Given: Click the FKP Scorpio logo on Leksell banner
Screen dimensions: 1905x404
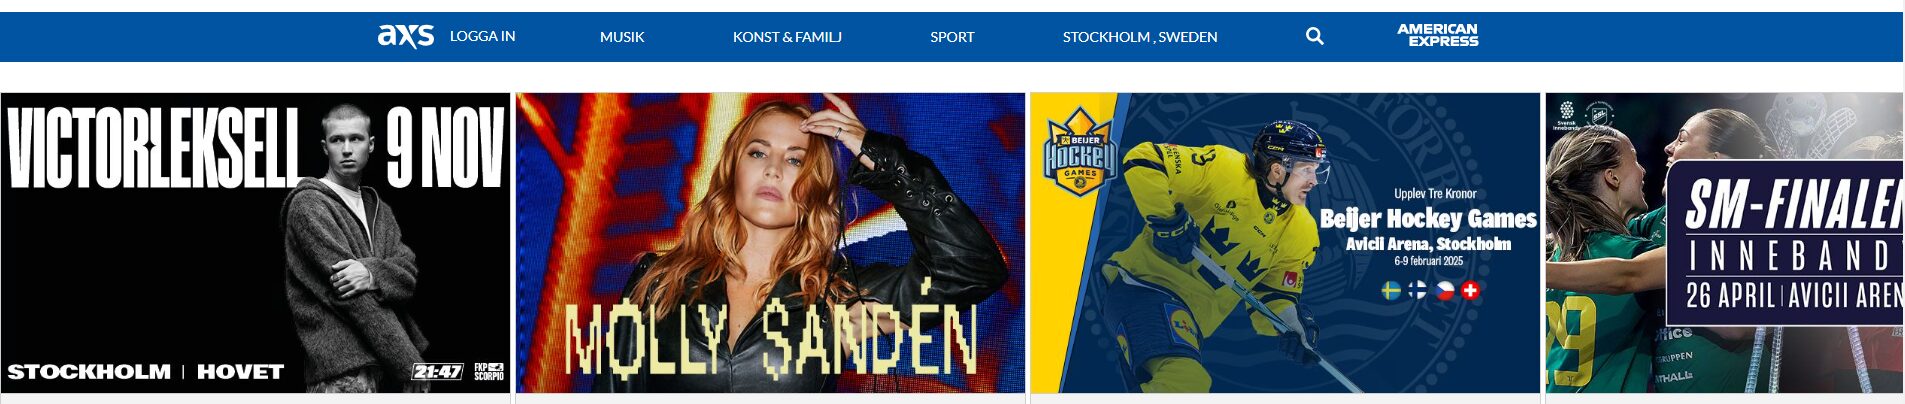Looking at the screenshot, I should pos(489,371).
